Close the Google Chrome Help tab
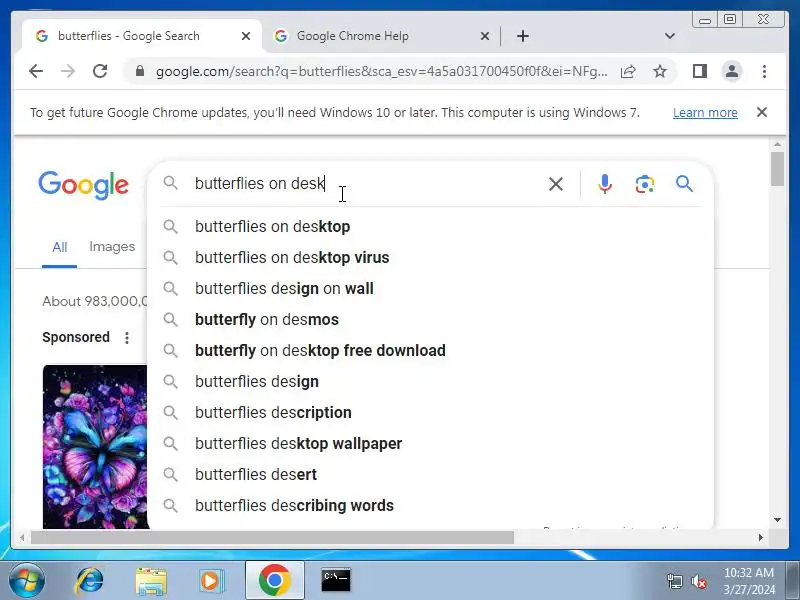800x600 pixels. [x=485, y=36]
